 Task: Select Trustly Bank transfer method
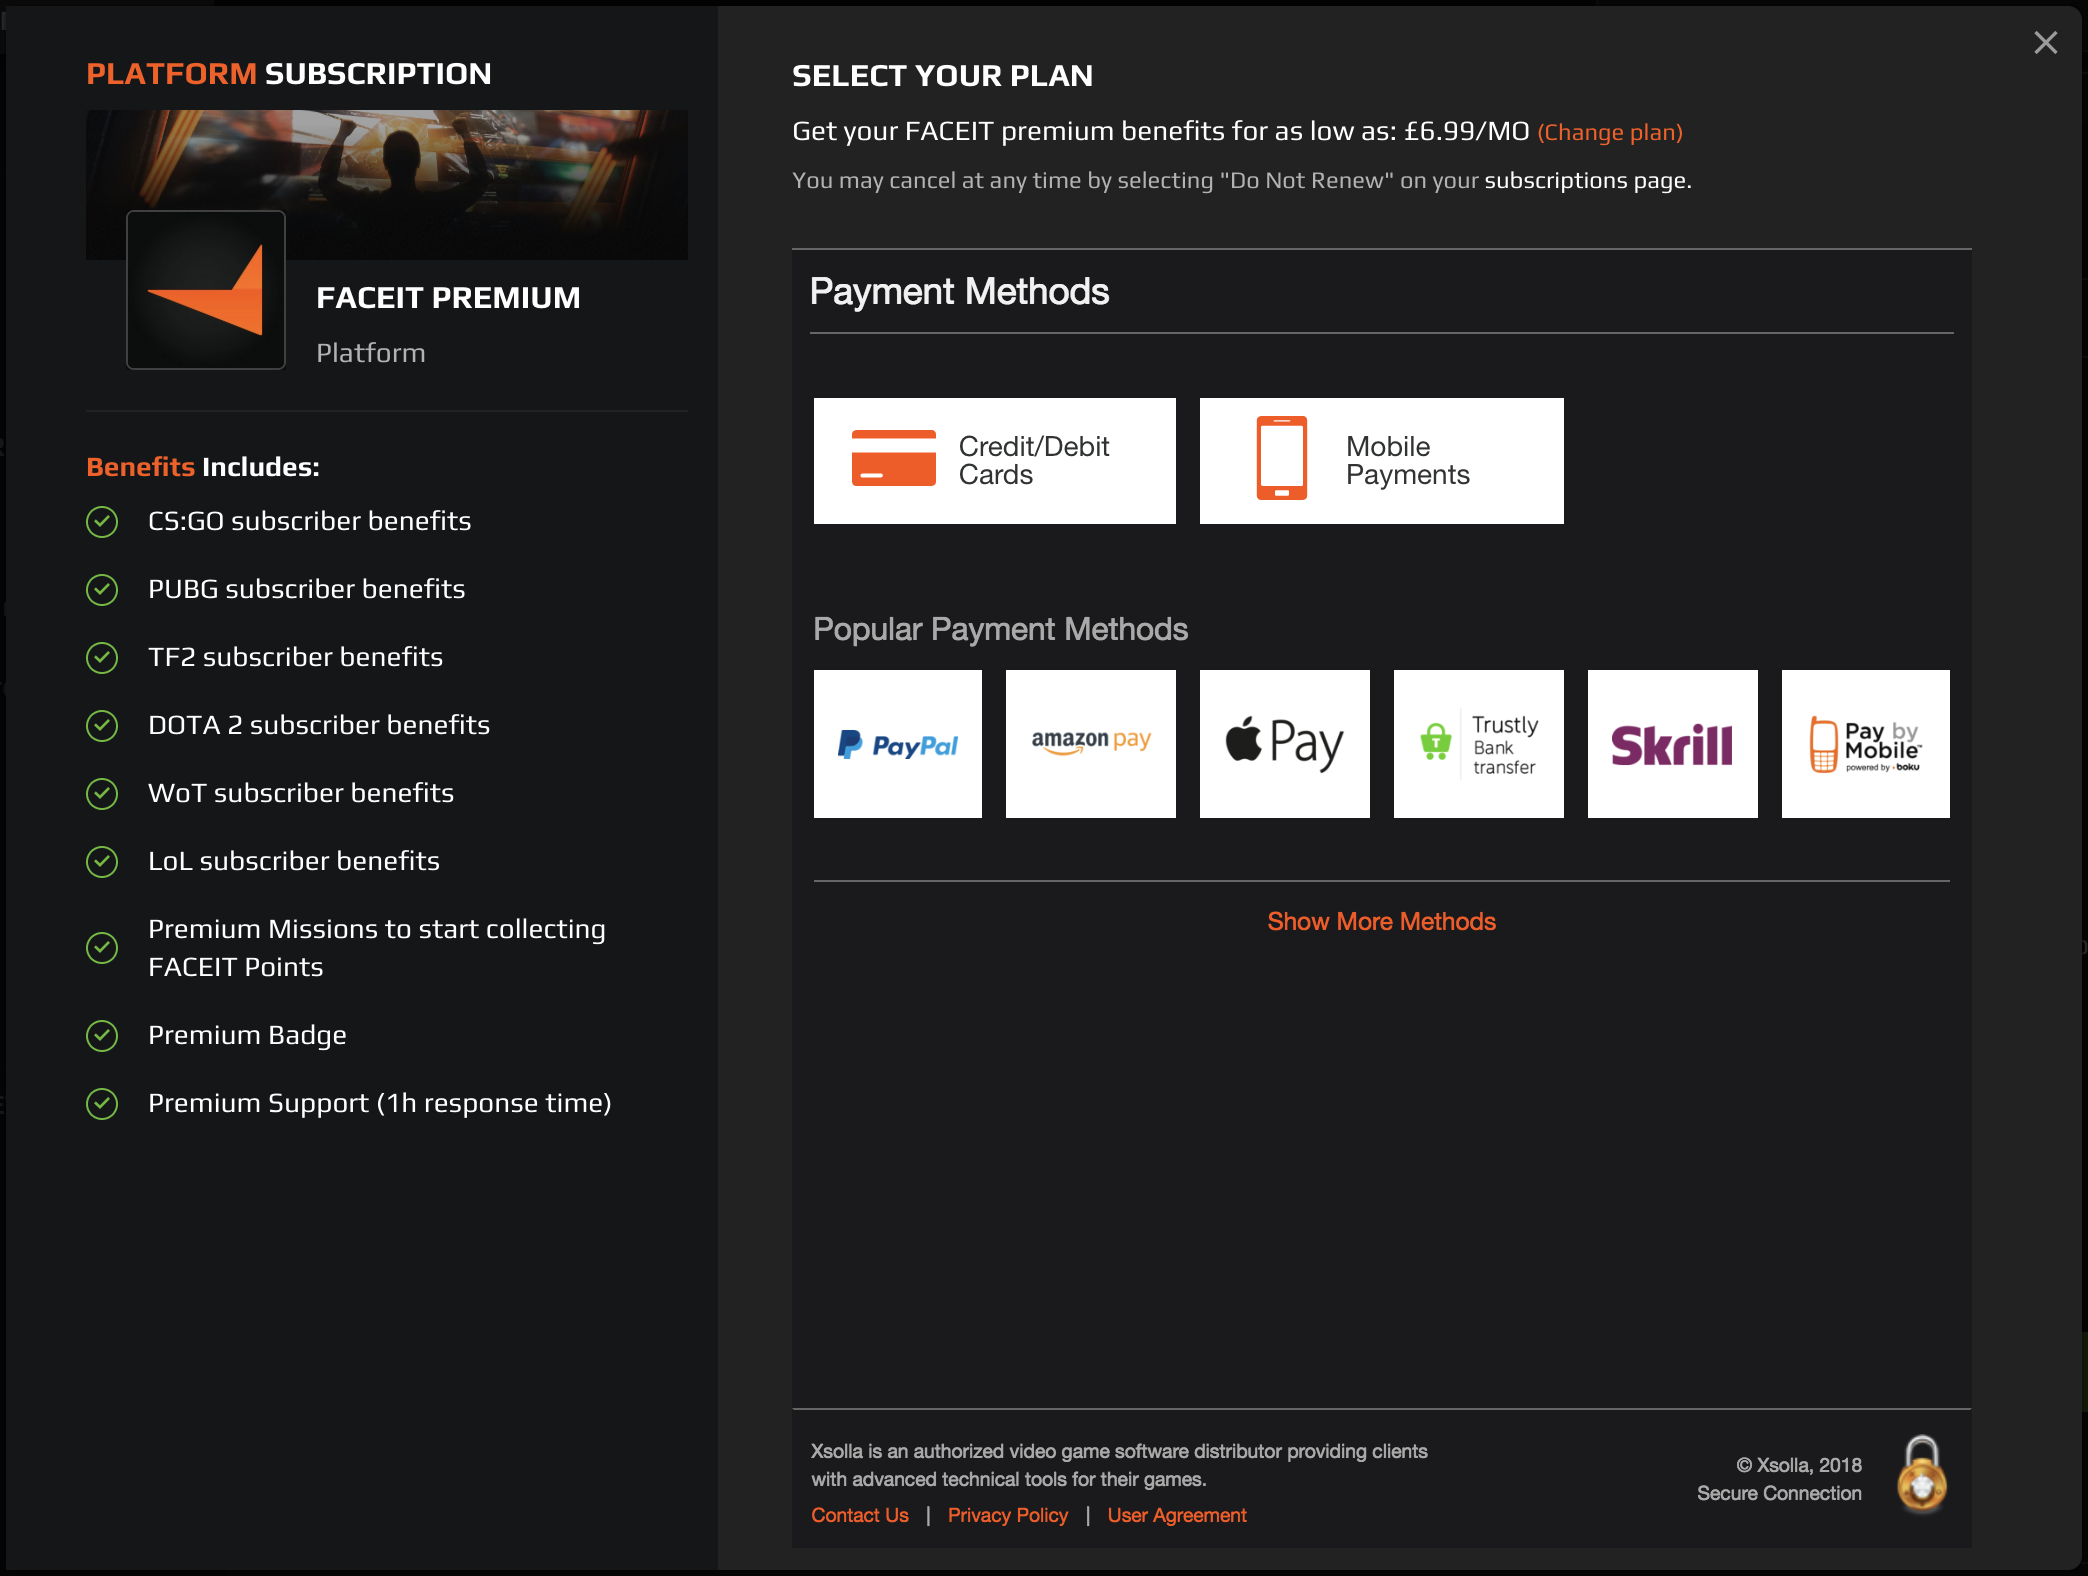(1477, 743)
